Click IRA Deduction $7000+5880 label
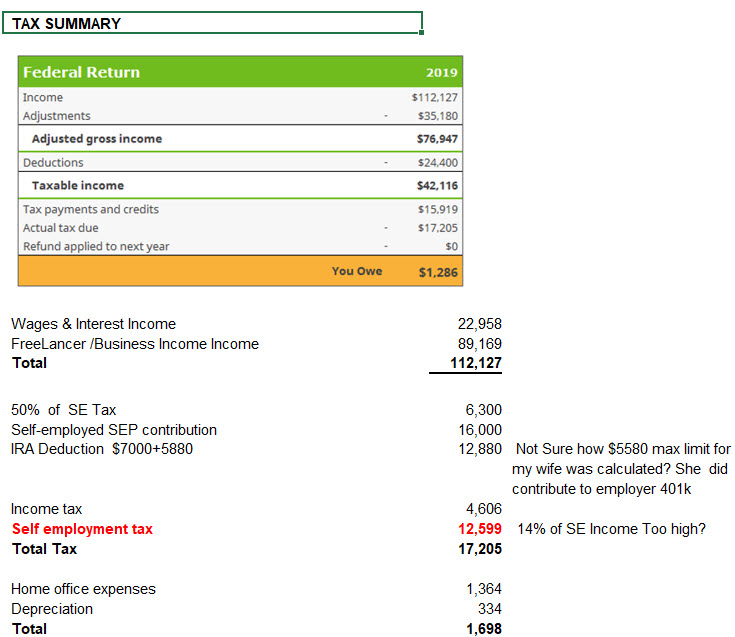This screenshot has height=637, width=735. 102,449
